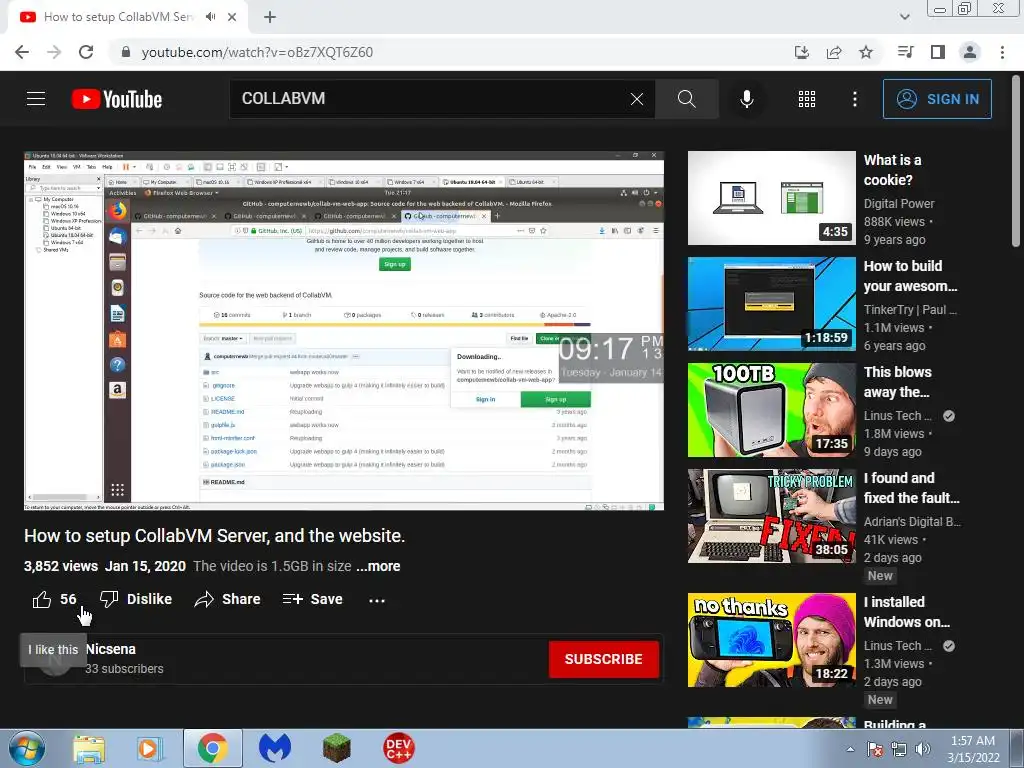This screenshot has width=1024, height=768.
Task: Open a new browser tab
Action: (x=270, y=17)
